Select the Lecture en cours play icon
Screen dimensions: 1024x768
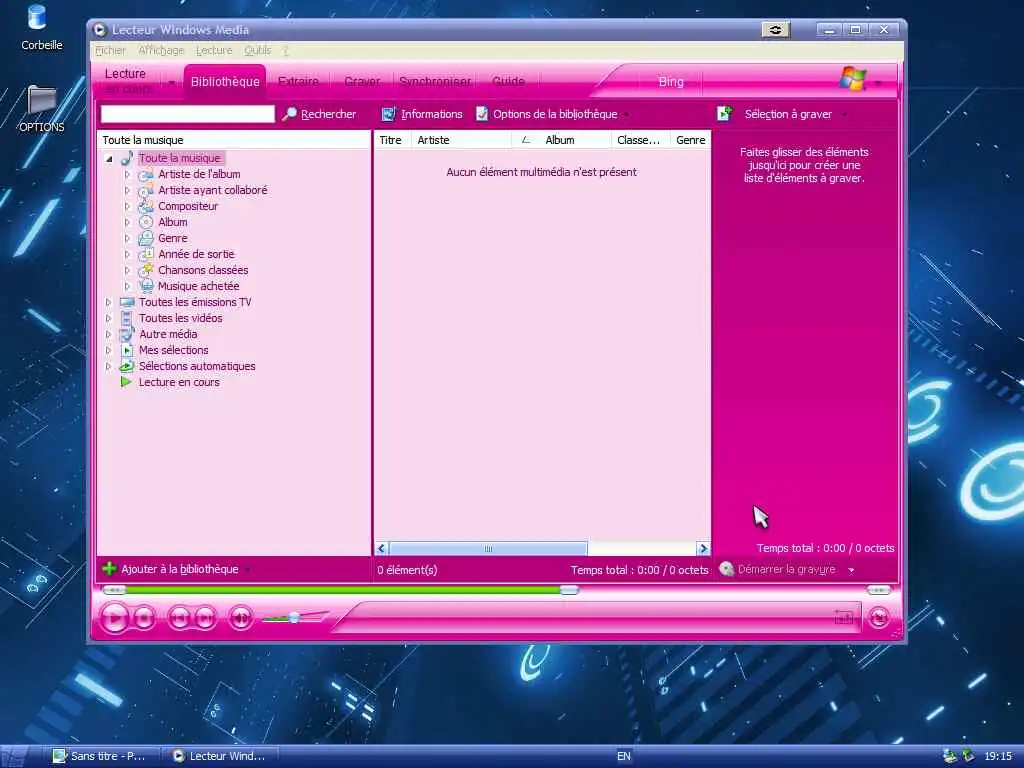[127, 382]
